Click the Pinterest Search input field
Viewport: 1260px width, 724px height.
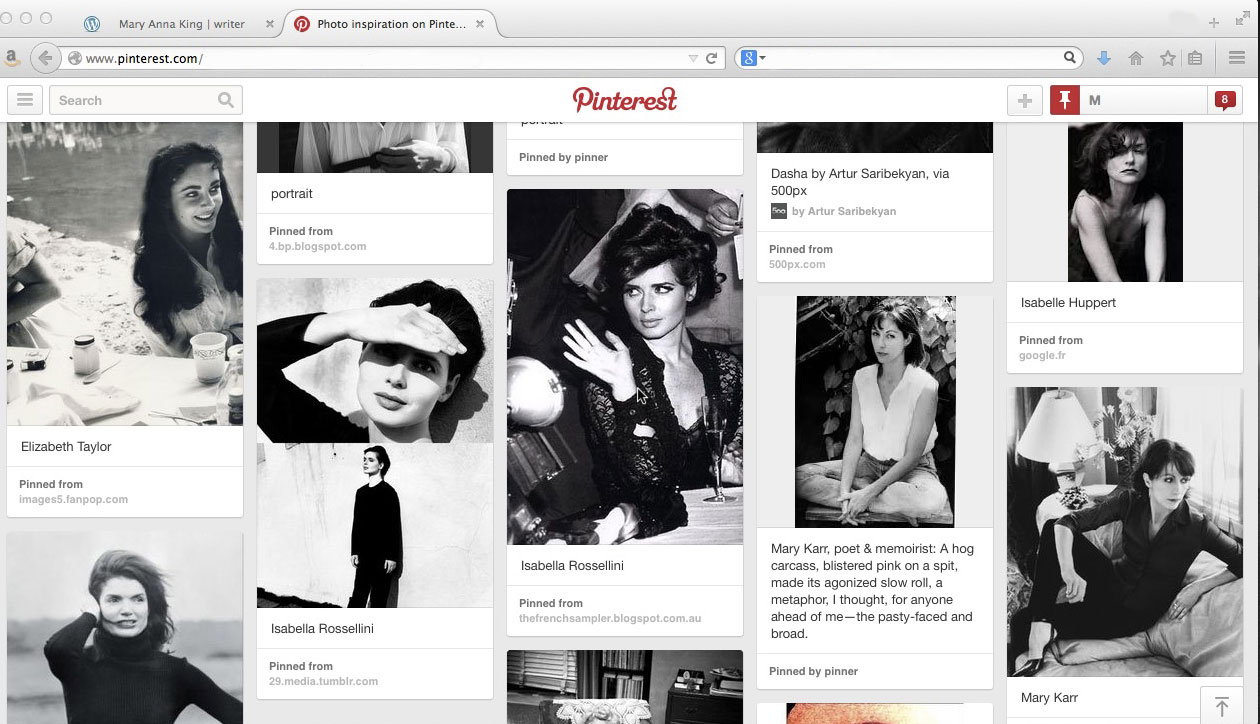tap(136, 100)
